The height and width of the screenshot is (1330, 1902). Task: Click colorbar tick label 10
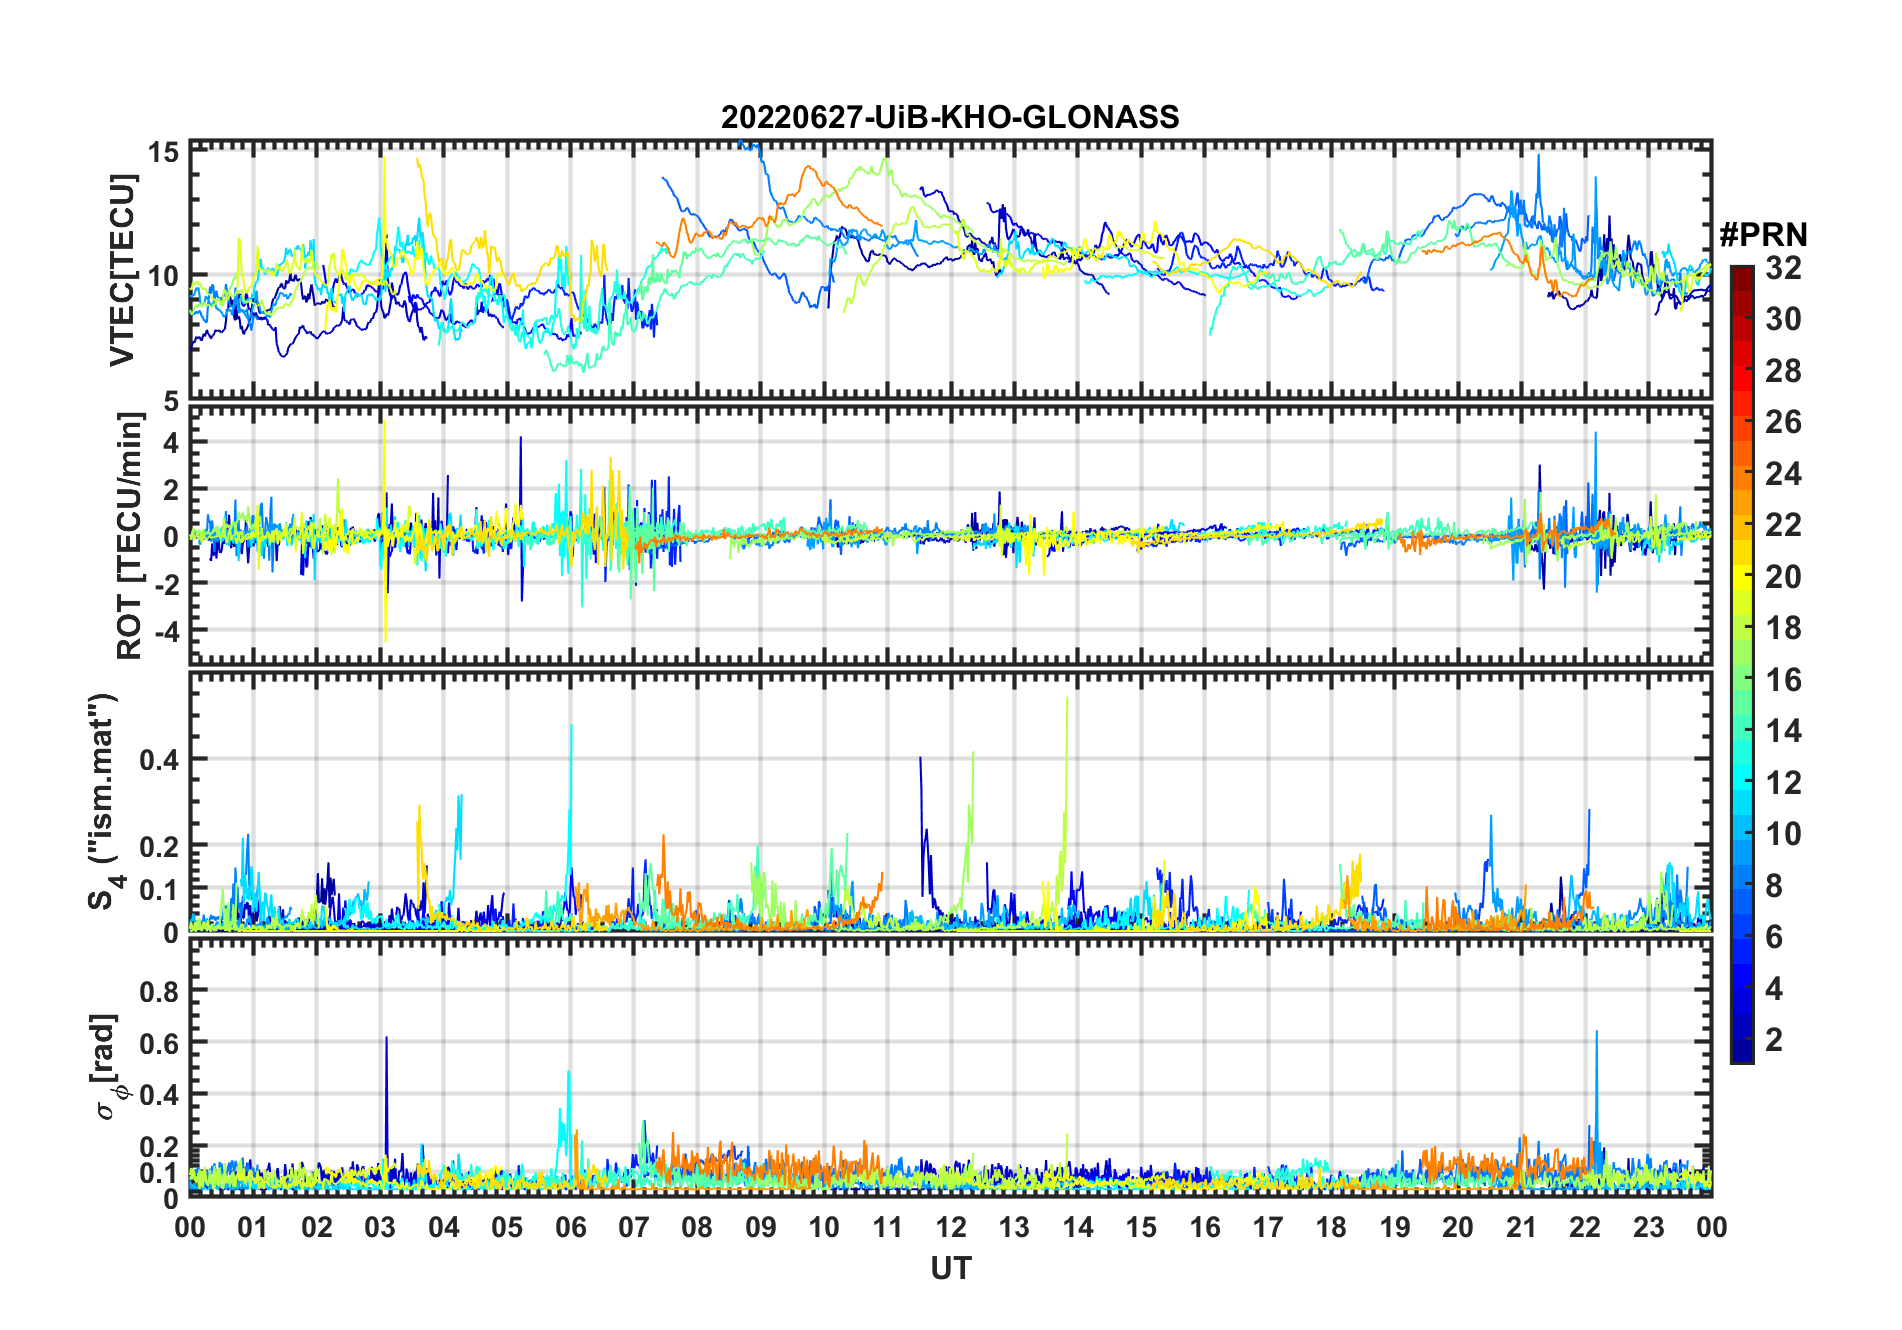(x=1783, y=834)
